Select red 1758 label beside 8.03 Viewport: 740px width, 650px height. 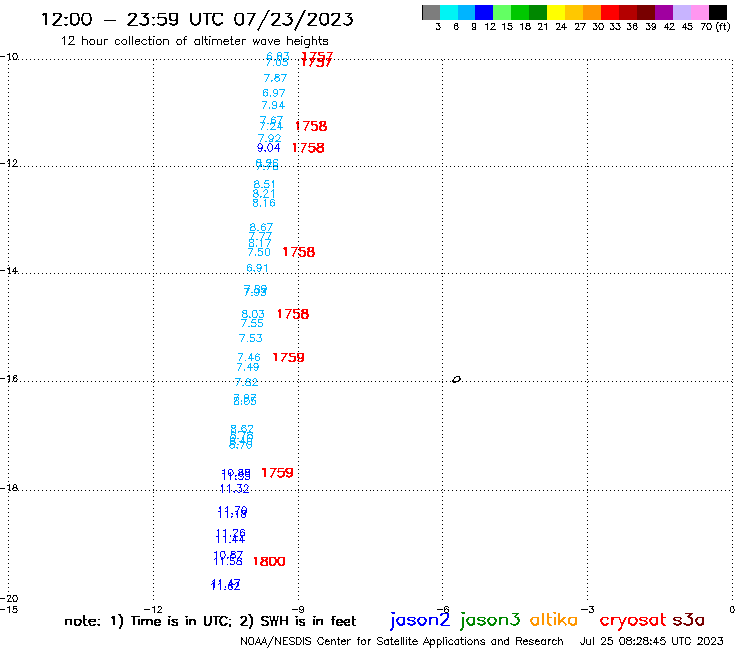293,314
